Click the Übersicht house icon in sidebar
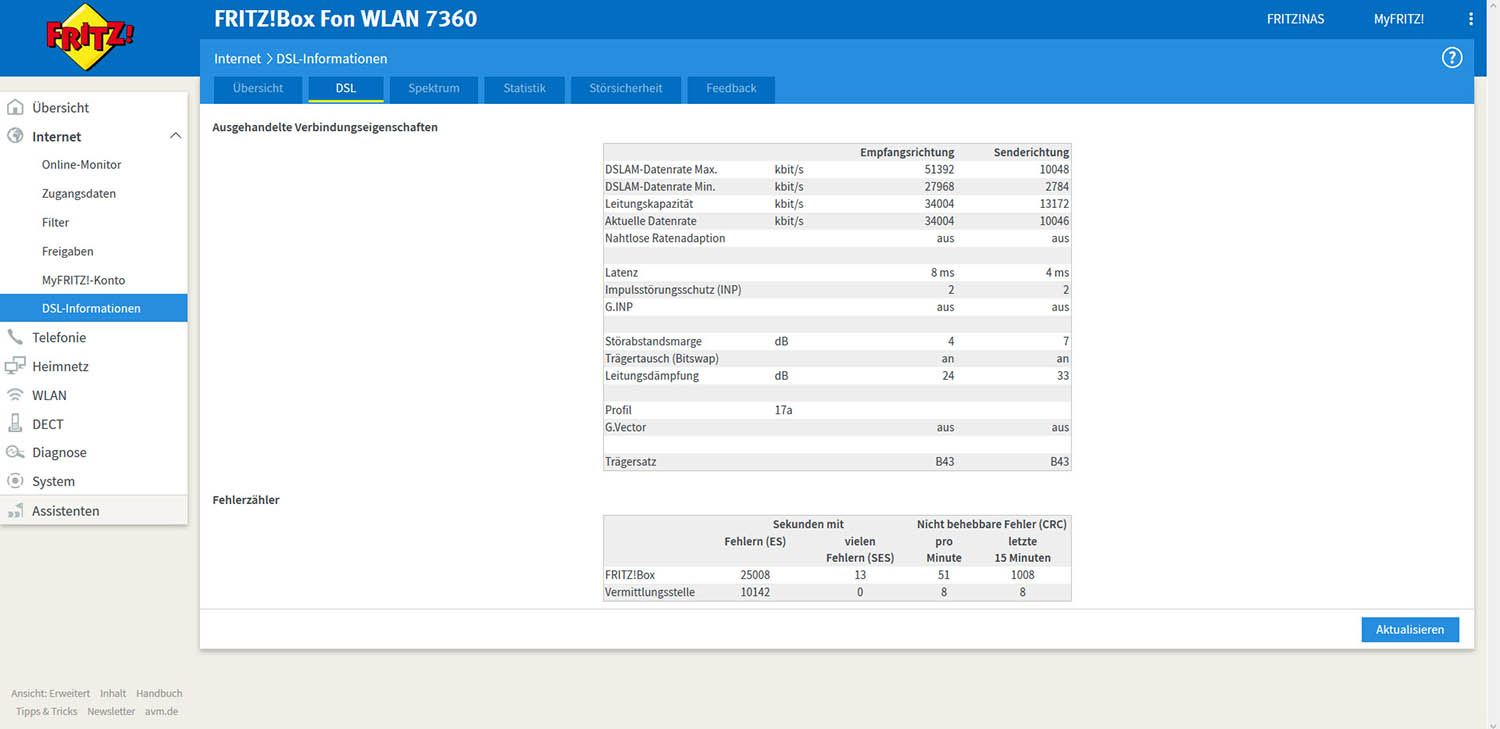The height and width of the screenshot is (729, 1500). tap(15, 107)
